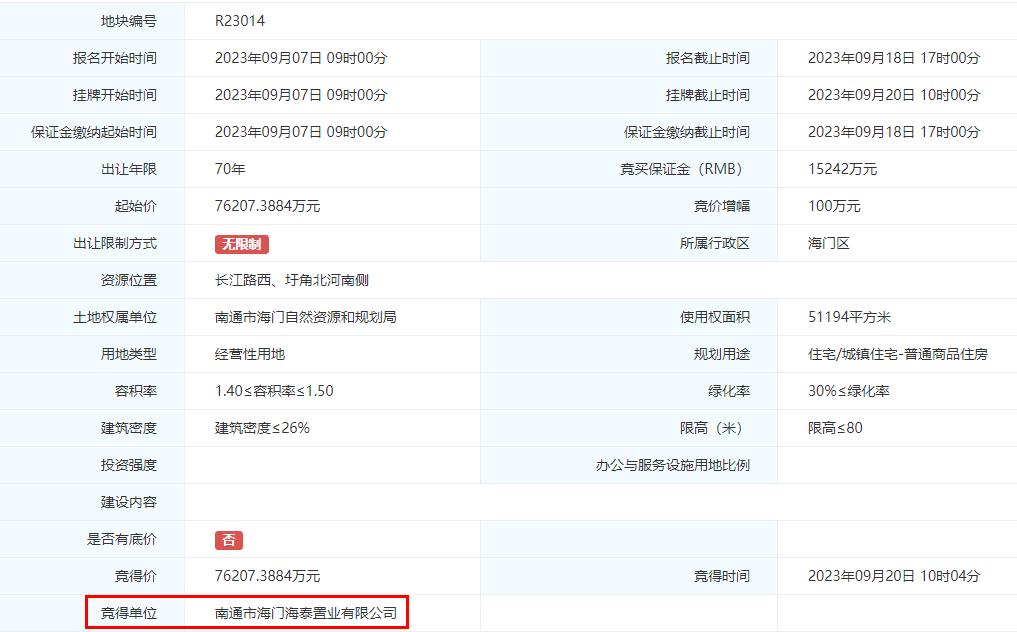Viewport: 1017px width, 632px height.
Task: Click the location text 长江路西、圩角北河南侧
Action: [292, 280]
